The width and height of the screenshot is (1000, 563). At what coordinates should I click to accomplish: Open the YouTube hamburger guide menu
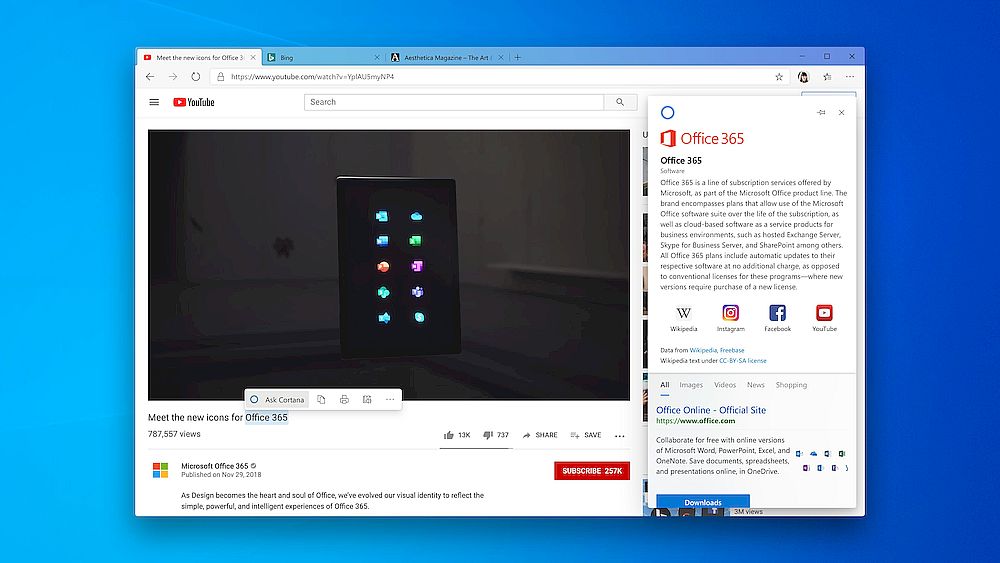tap(154, 102)
